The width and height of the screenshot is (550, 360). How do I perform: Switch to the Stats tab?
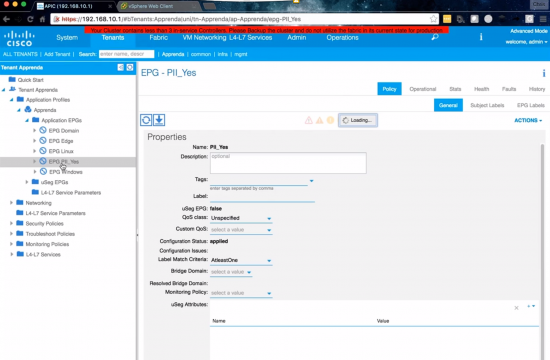455,89
